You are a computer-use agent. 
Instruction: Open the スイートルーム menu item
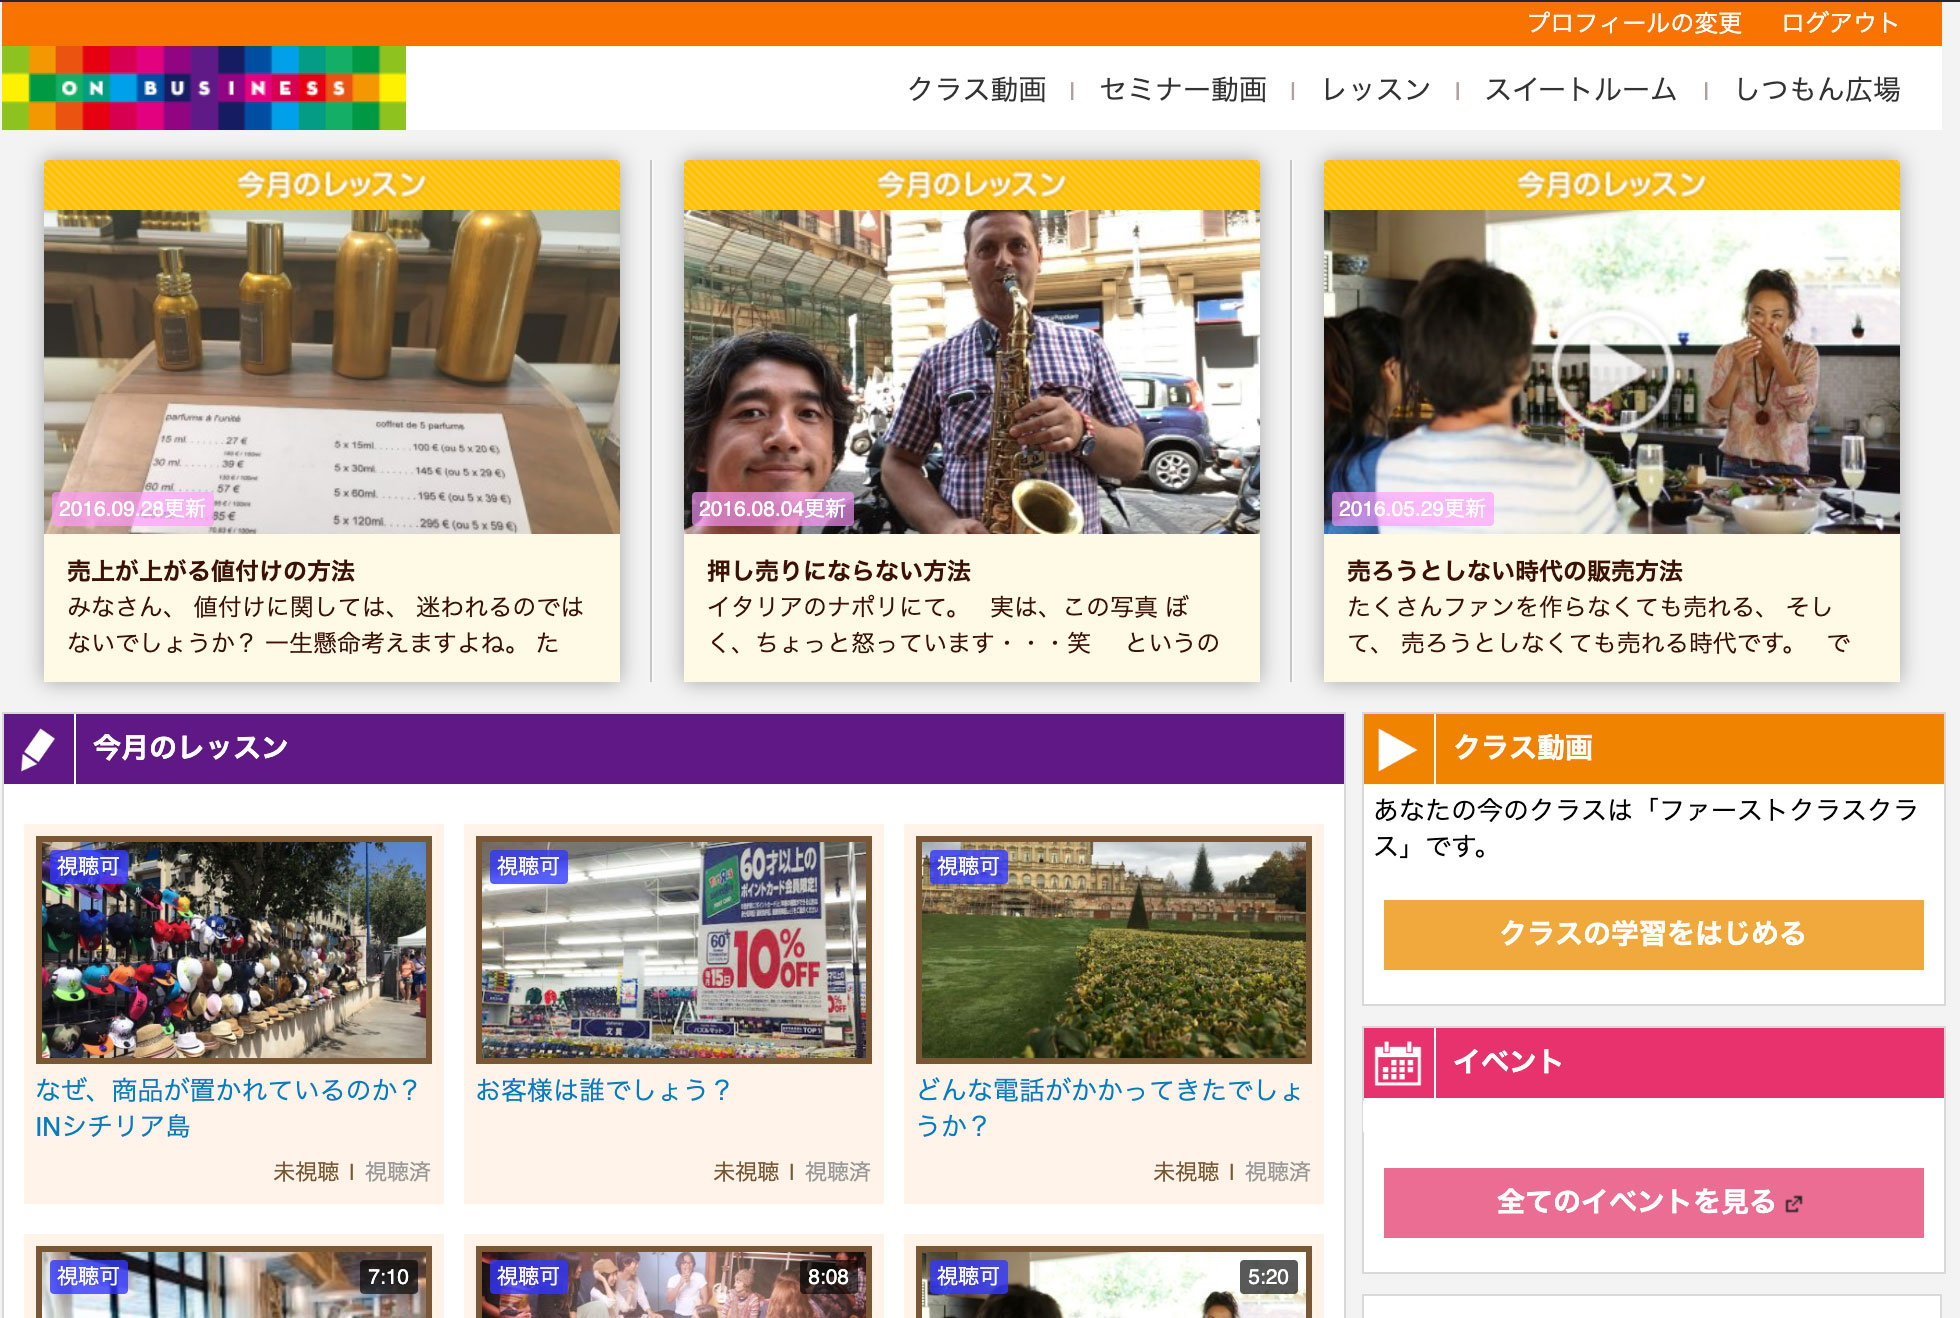click(x=1580, y=90)
